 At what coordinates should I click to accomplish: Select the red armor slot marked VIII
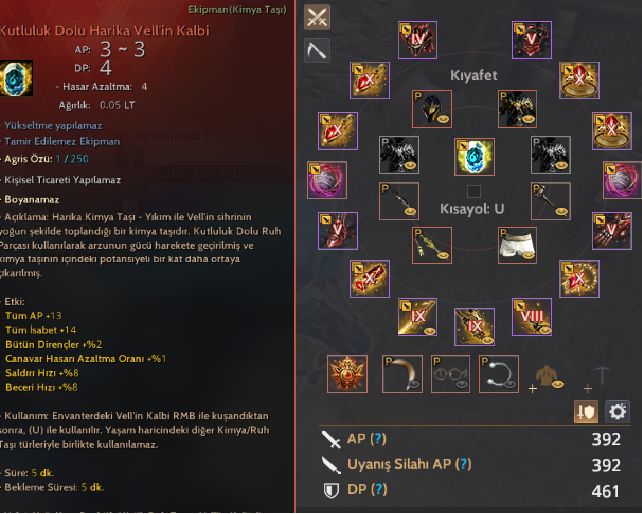(531, 317)
